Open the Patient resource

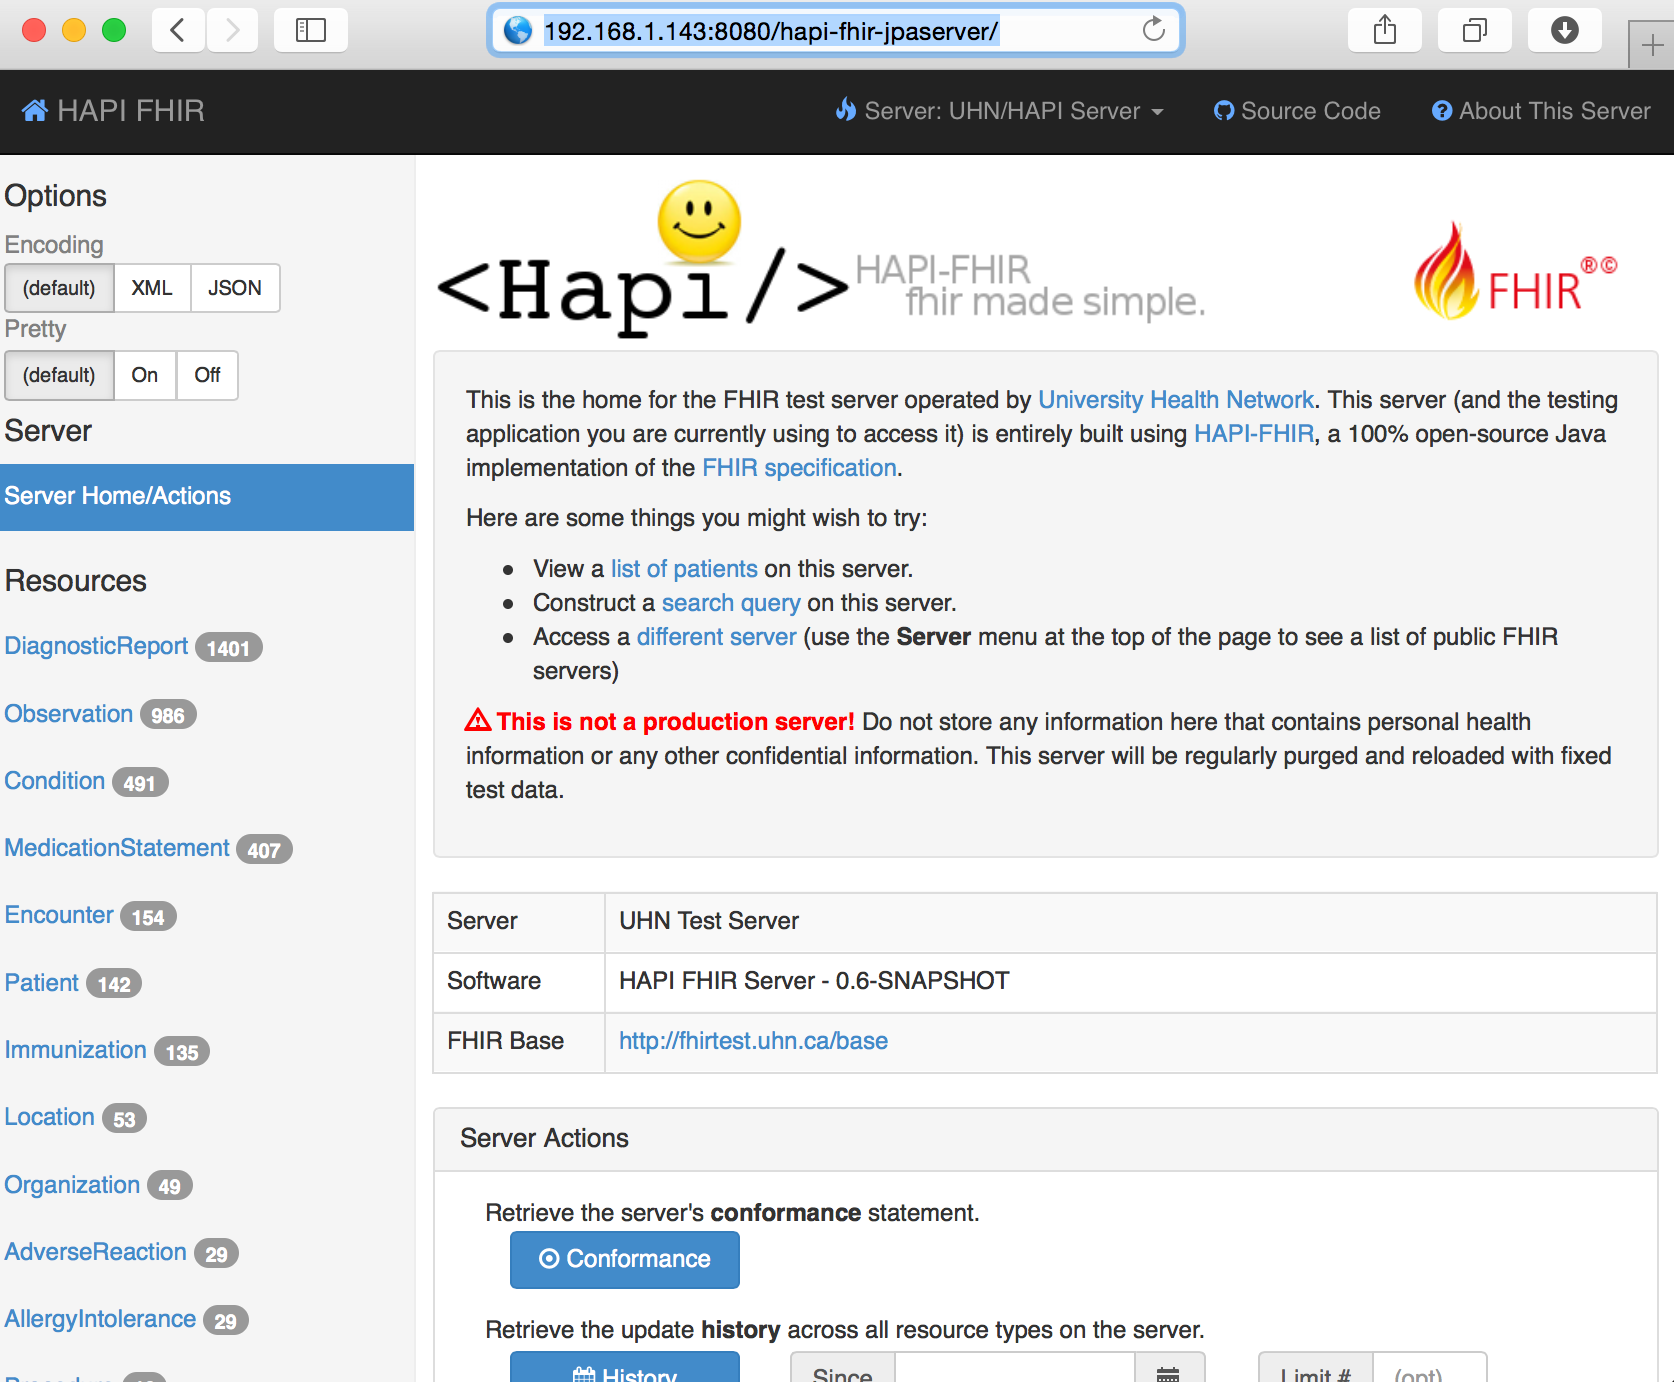point(41,983)
